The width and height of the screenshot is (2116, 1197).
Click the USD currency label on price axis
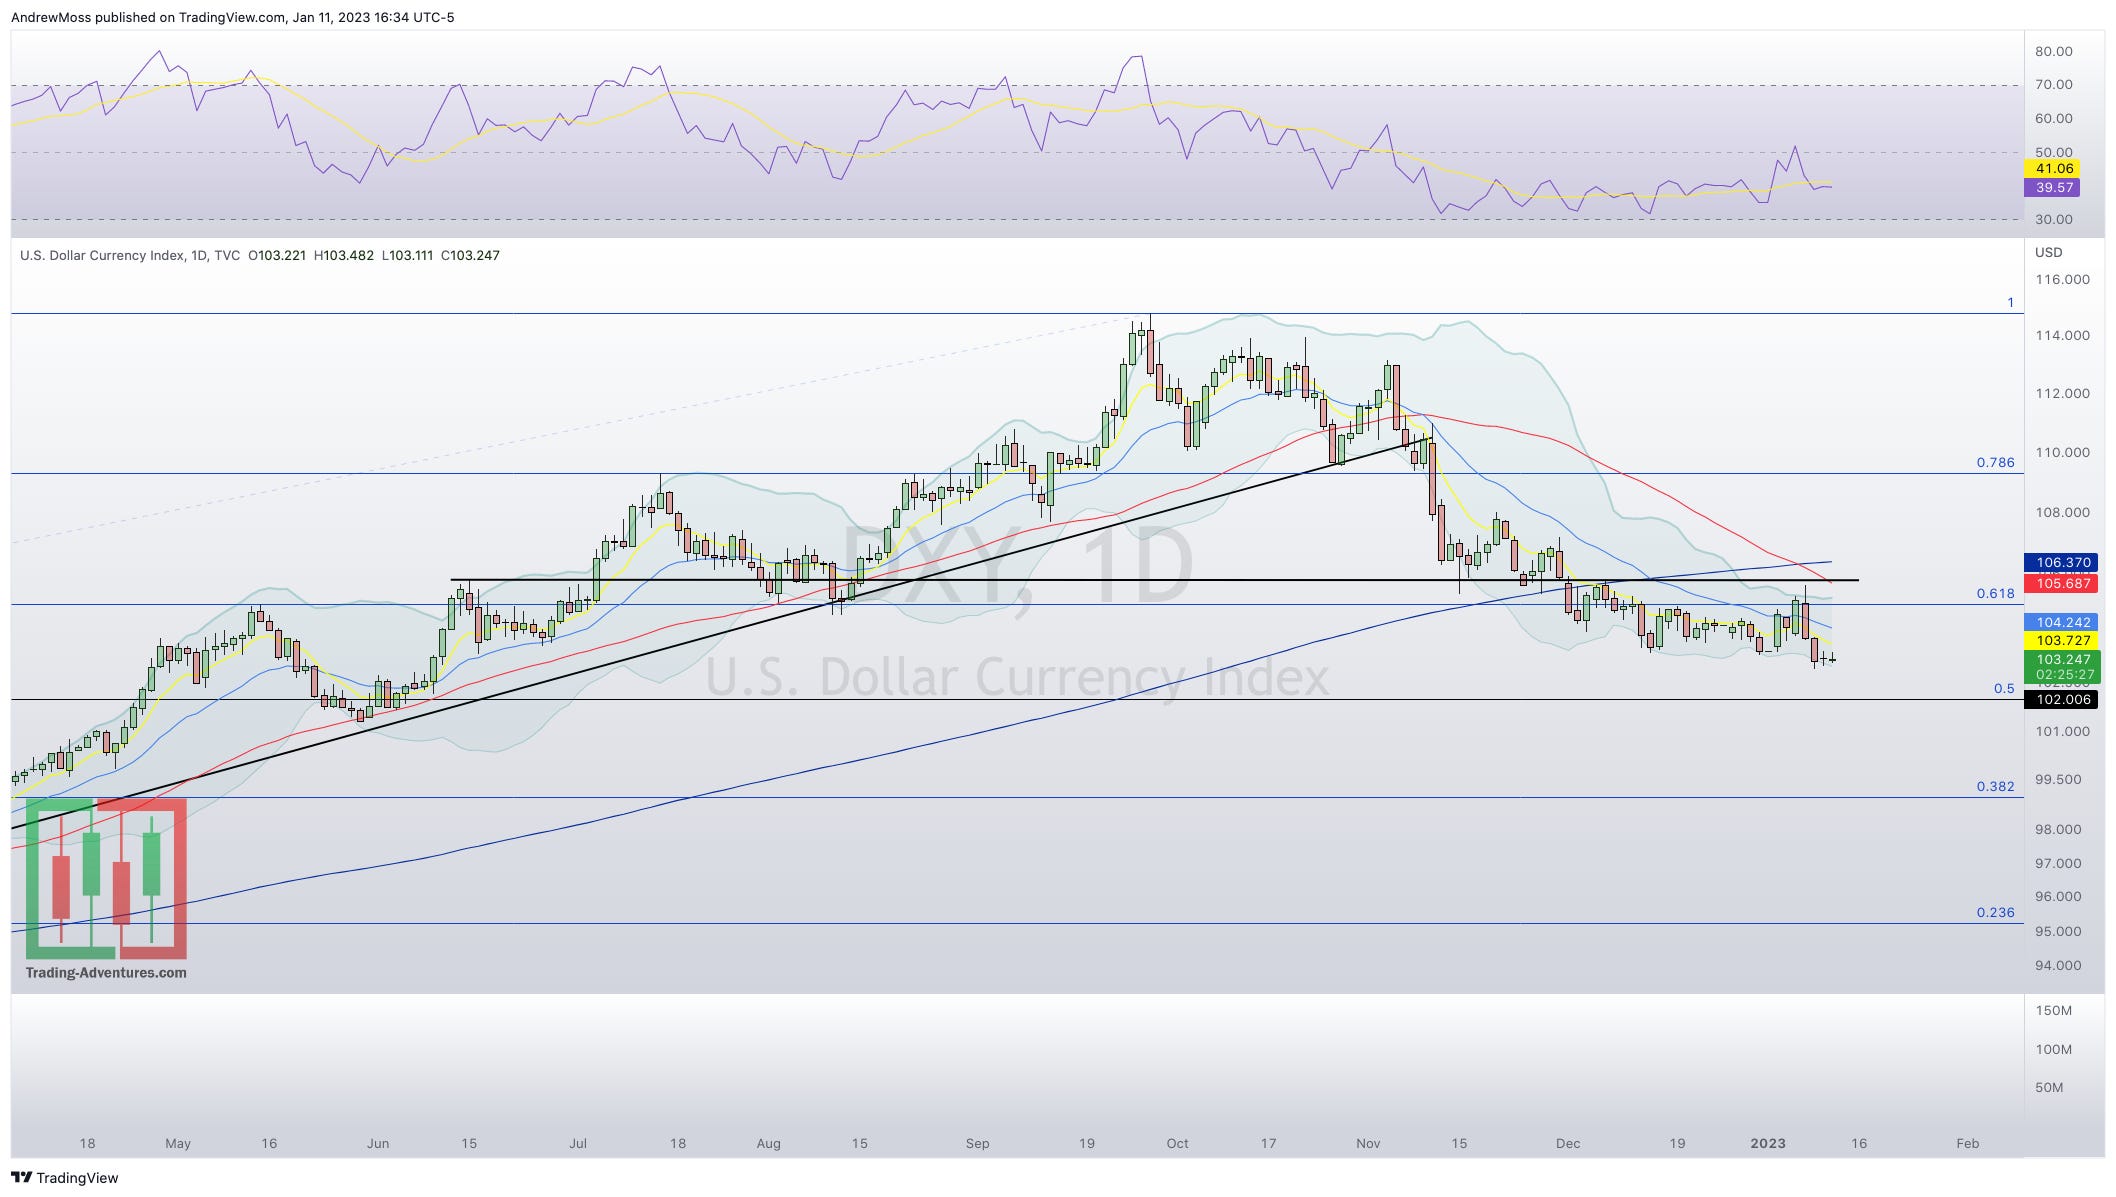click(2048, 252)
